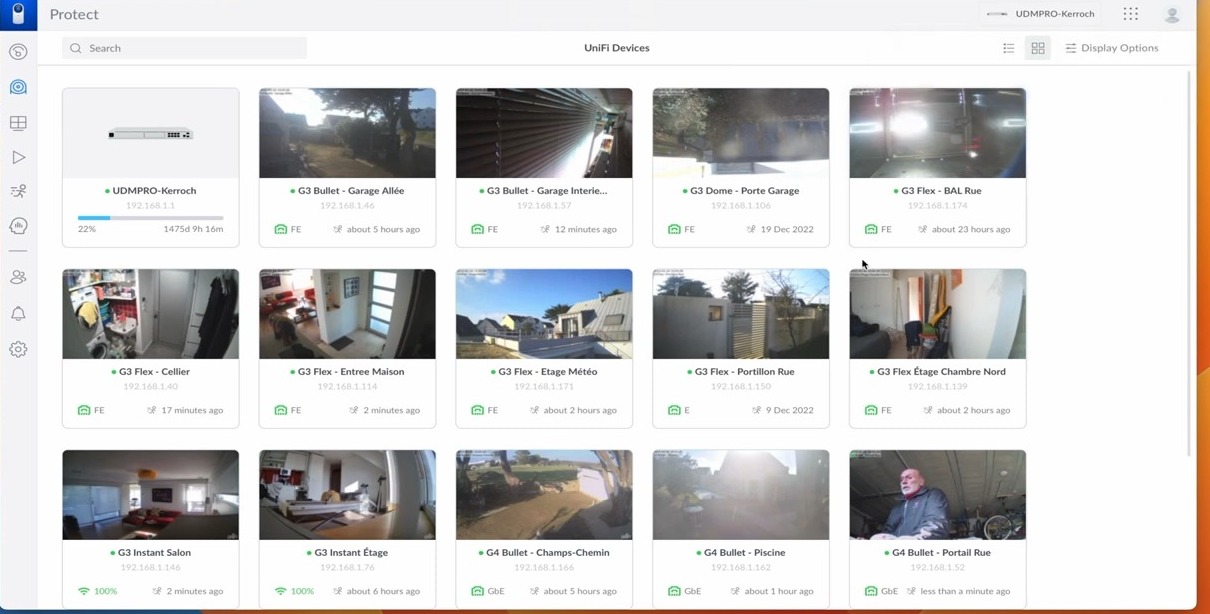Click the G3 Dome - Porte Garage name
Image resolution: width=1210 pixels, height=614 pixels.
(745, 190)
